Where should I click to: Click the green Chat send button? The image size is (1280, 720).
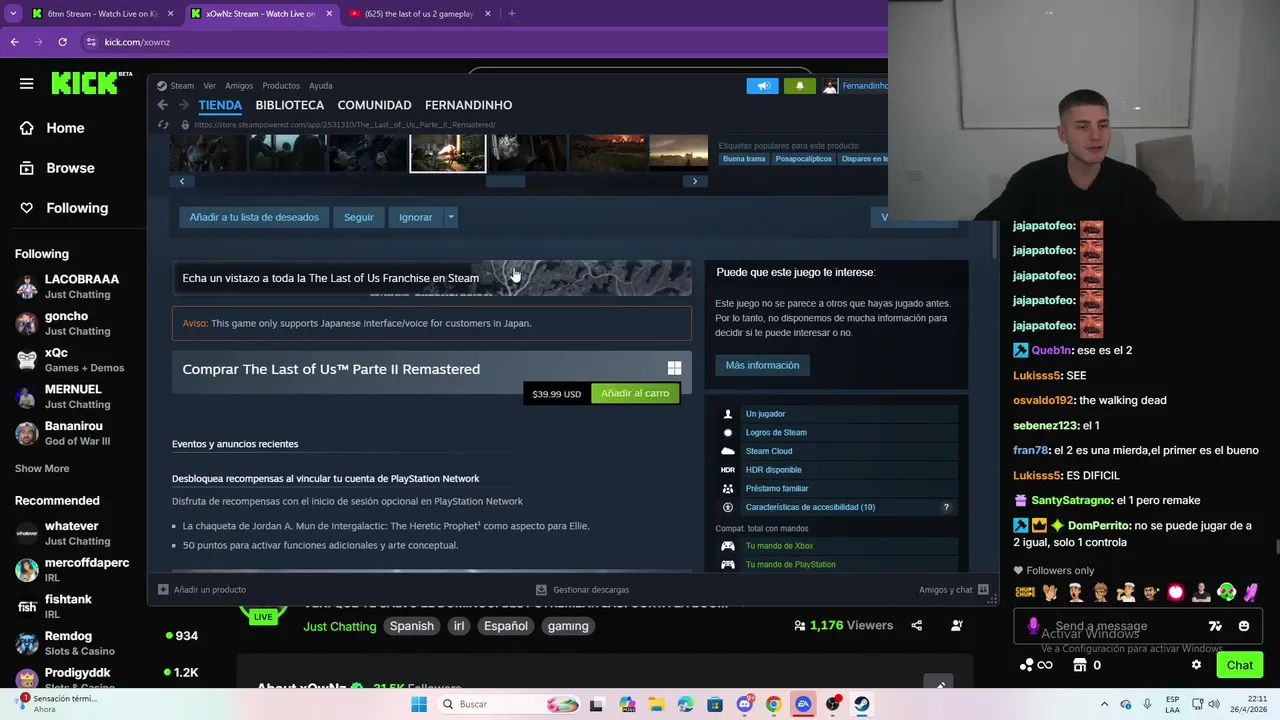point(1240,665)
